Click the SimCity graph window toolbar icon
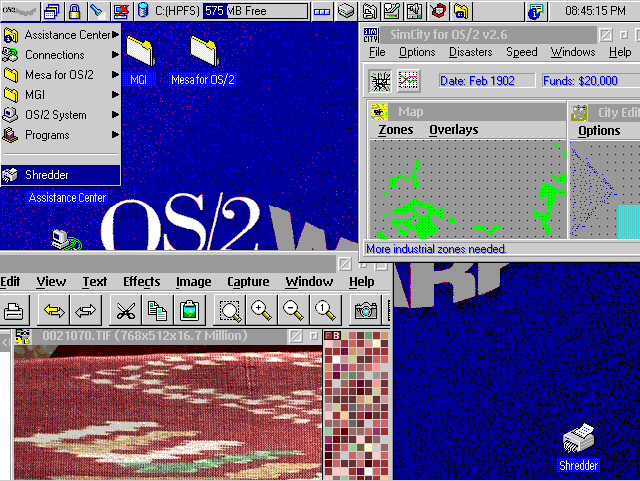The height and width of the screenshot is (481, 640). click(x=408, y=81)
